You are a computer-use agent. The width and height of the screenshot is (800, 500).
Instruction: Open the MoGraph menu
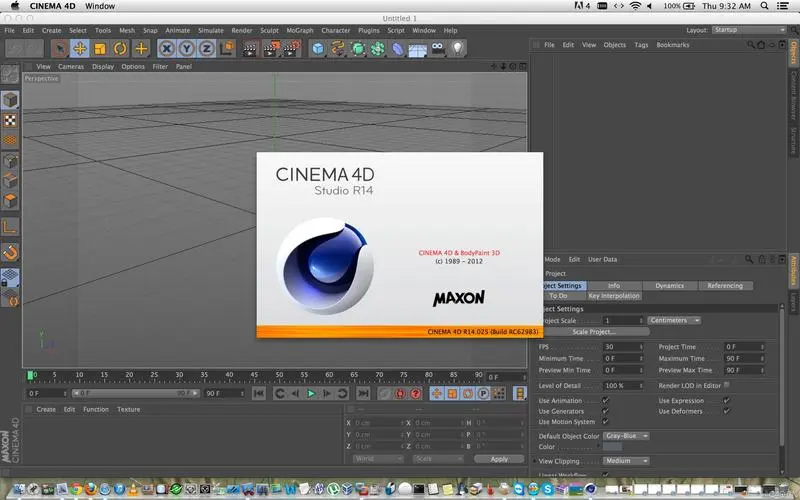coord(299,30)
